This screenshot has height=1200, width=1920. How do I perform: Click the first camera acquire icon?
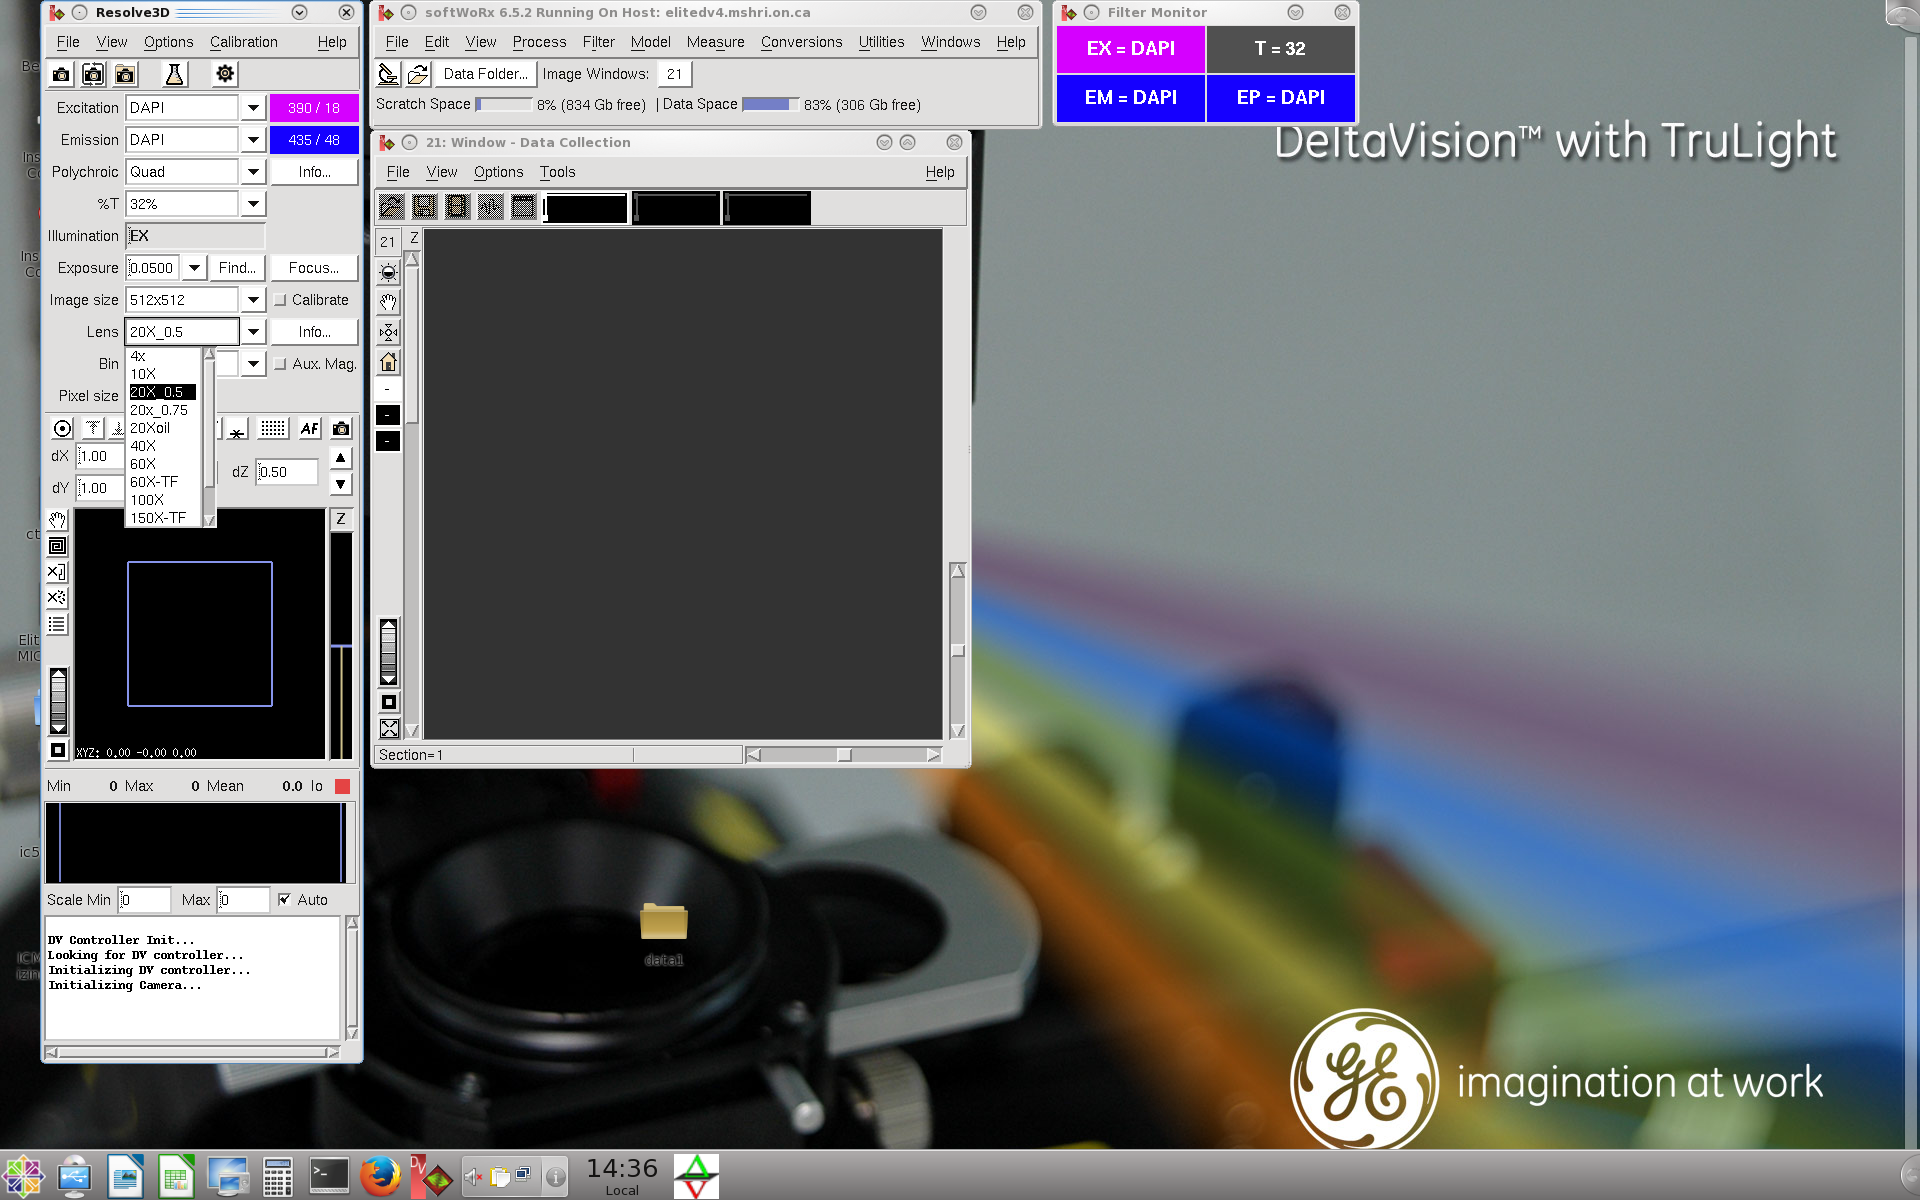pyautogui.click(x=61, y=74)
